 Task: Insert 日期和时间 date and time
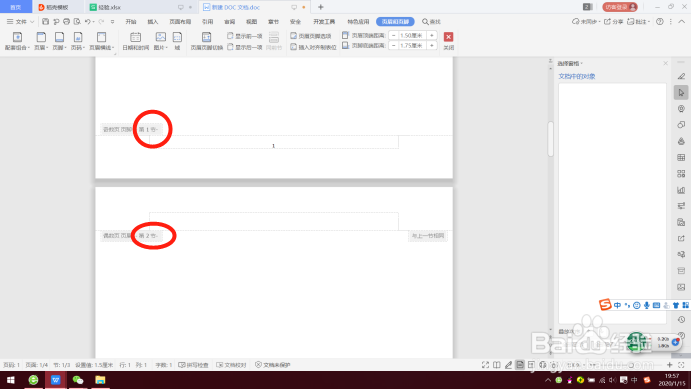(135, 41)
